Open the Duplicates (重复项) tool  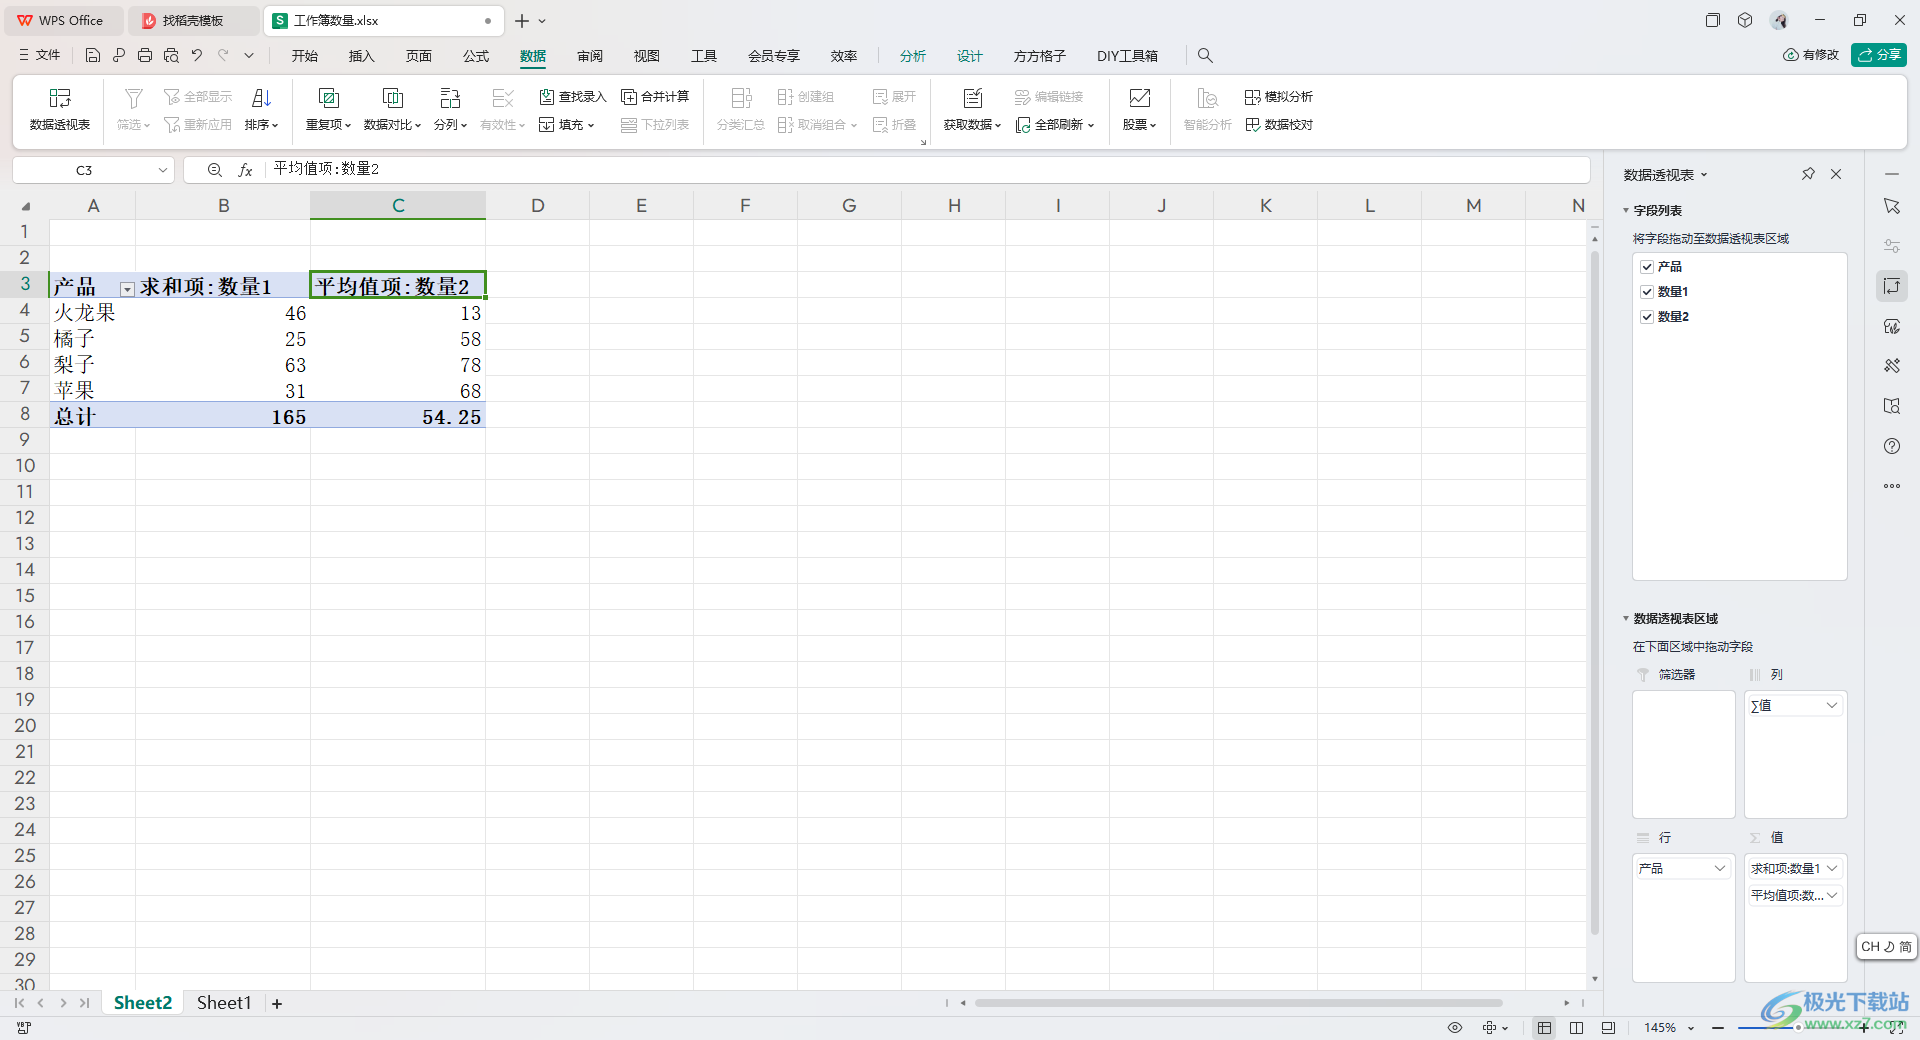click(x=328, y=109)
